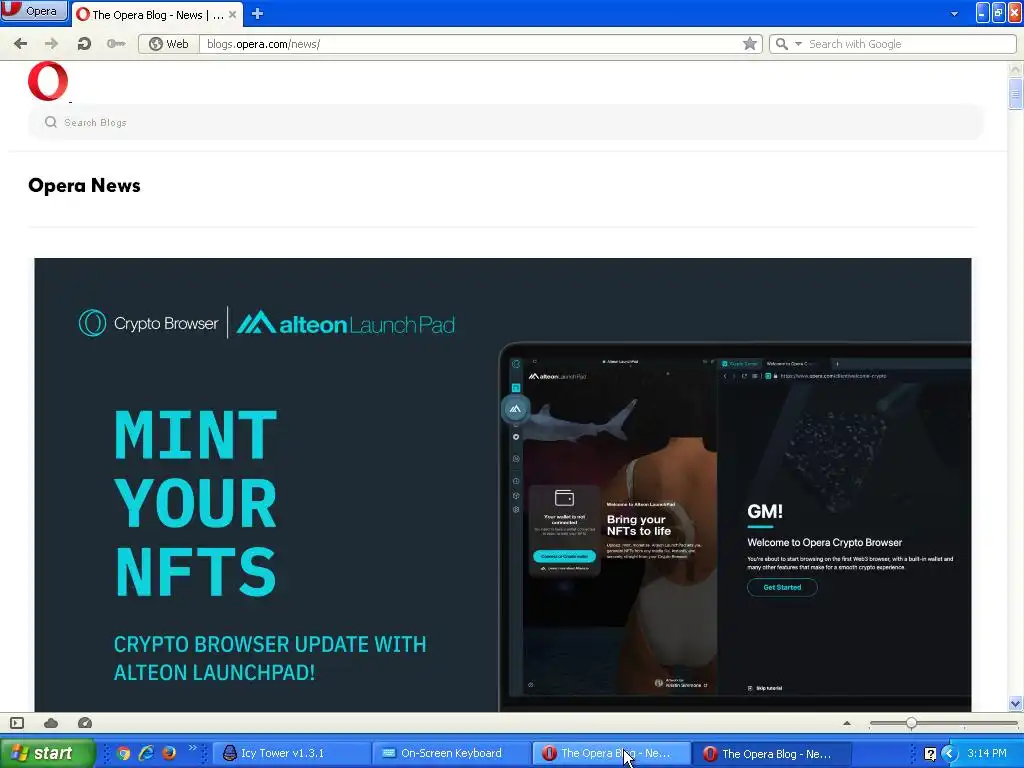
Task: Toggle the panel sidebar button
Action: [17, 723]
